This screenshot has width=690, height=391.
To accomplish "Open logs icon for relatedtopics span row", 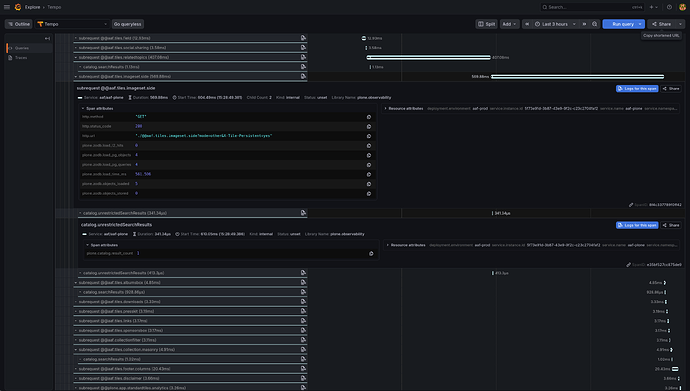I will [303, 57].
